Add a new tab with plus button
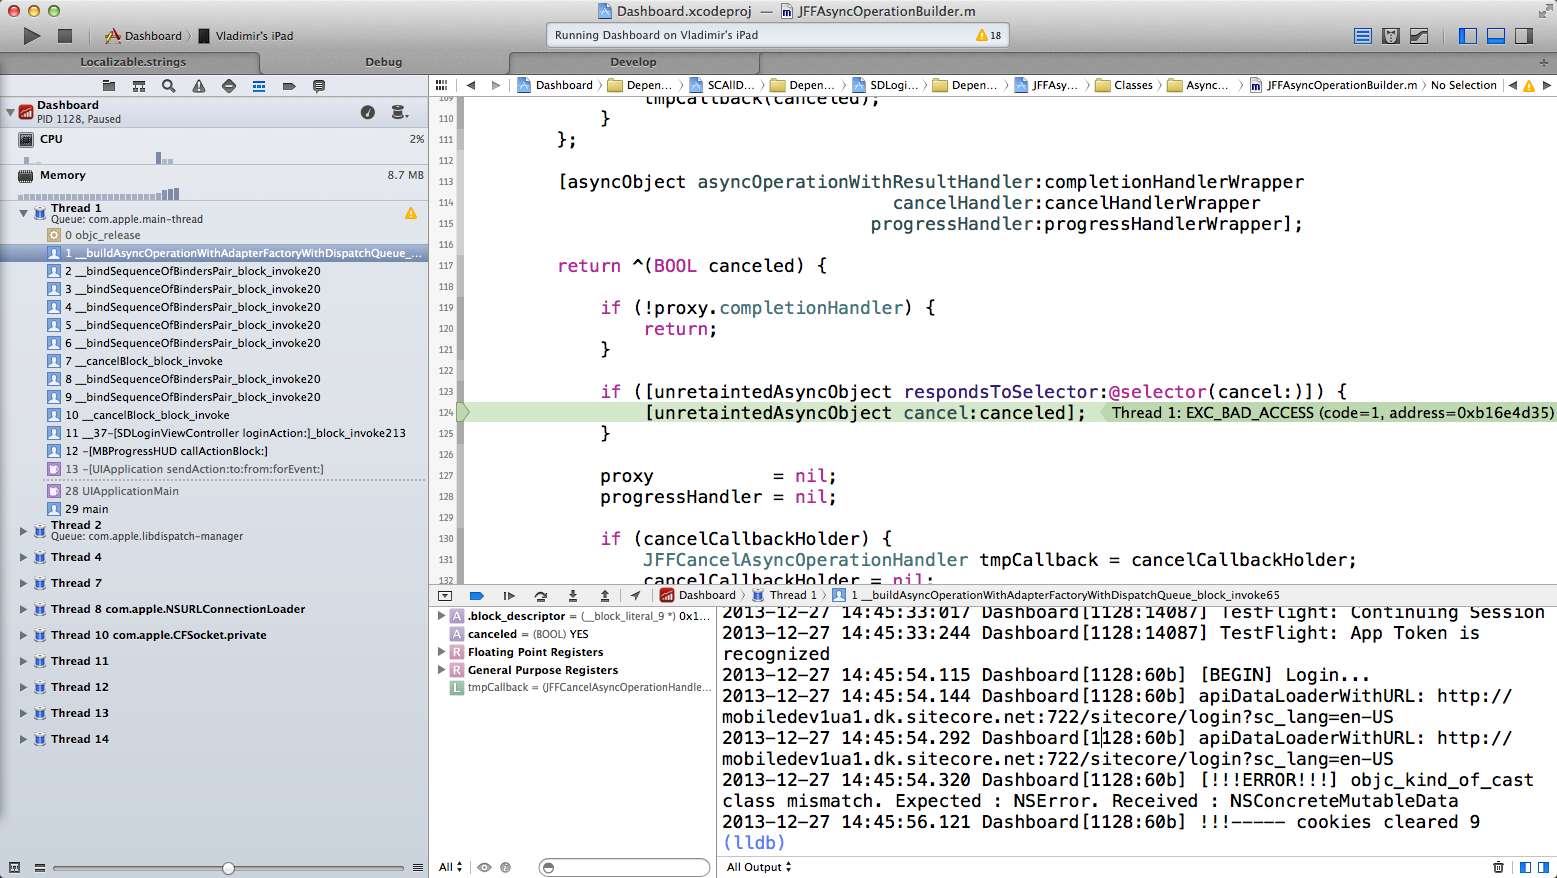Screen dimensions: 1557x878 pos(1543,61)
